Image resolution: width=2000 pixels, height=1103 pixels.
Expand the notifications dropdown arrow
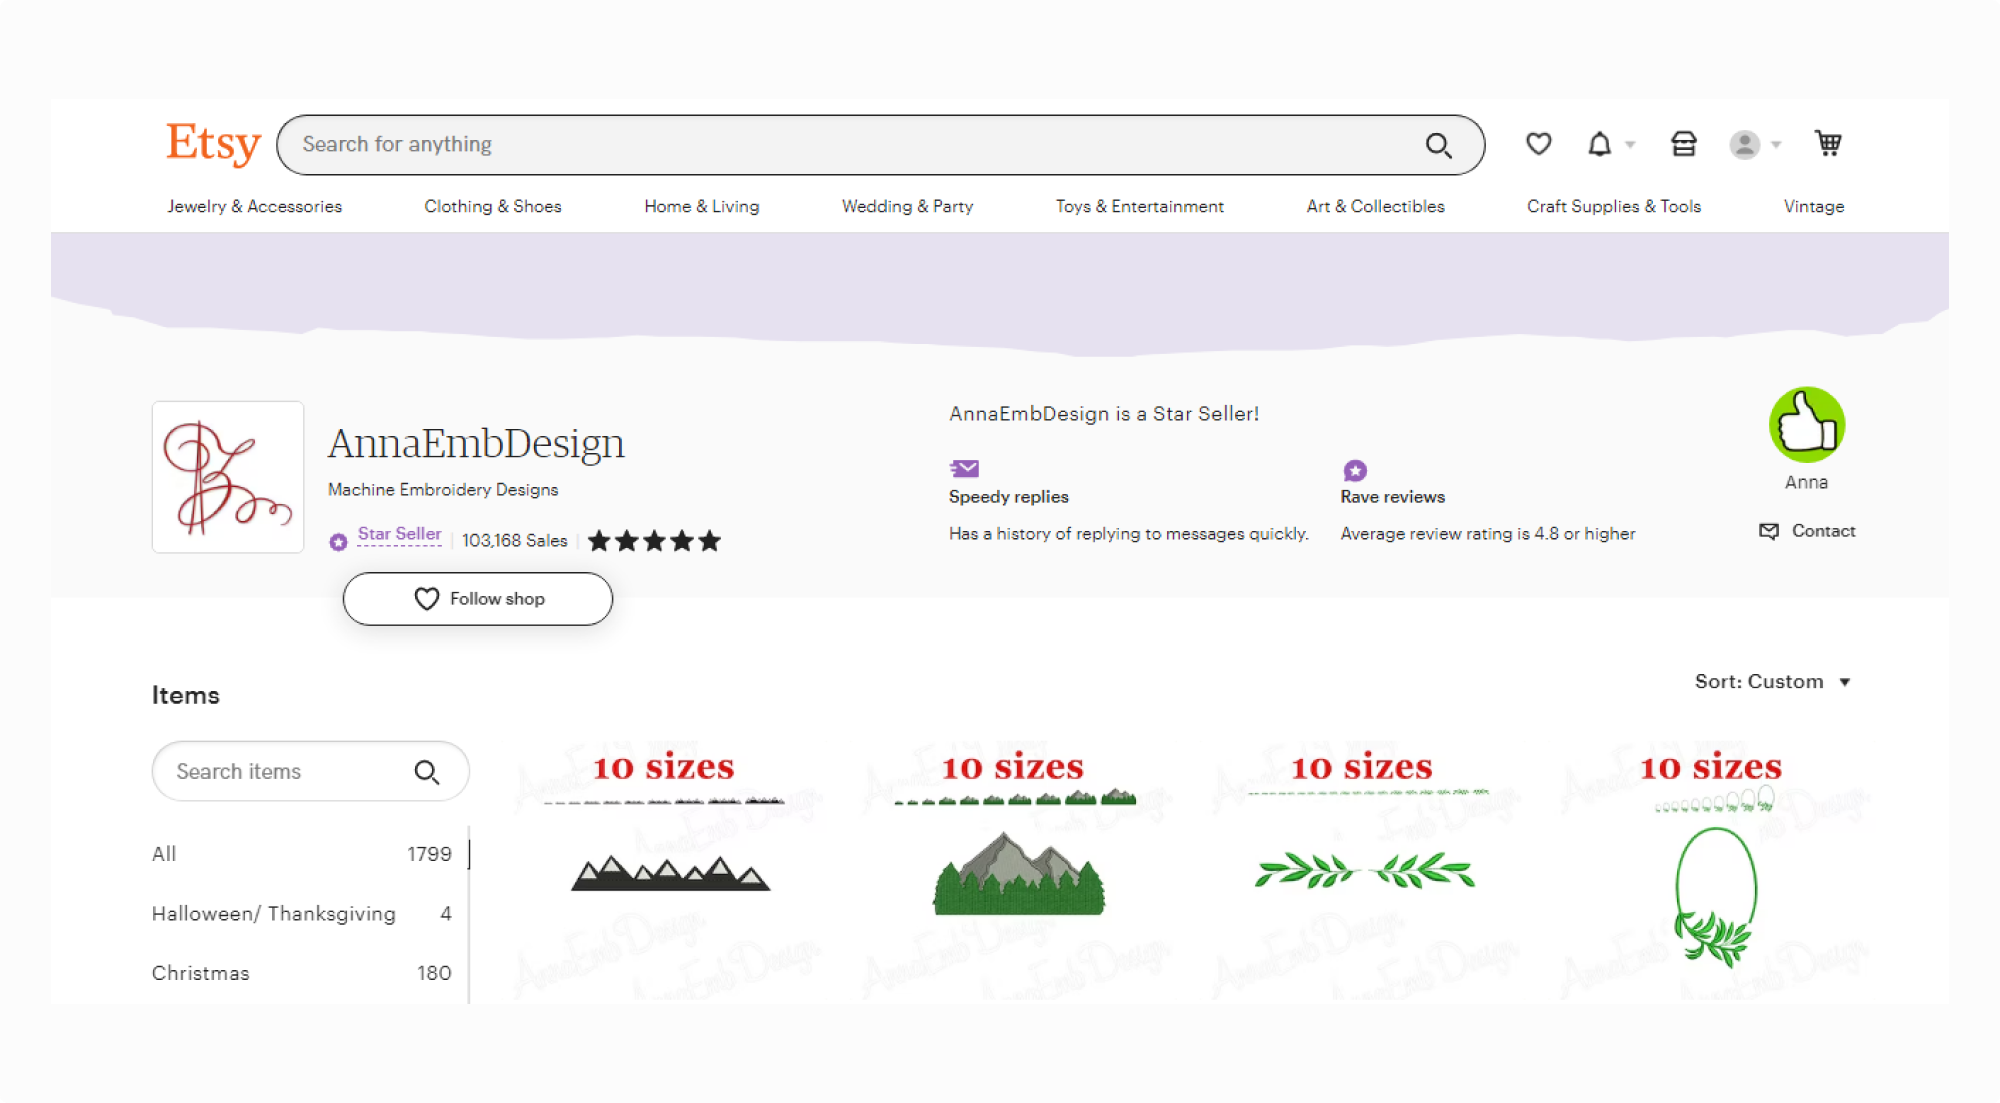click(1630, 145)
